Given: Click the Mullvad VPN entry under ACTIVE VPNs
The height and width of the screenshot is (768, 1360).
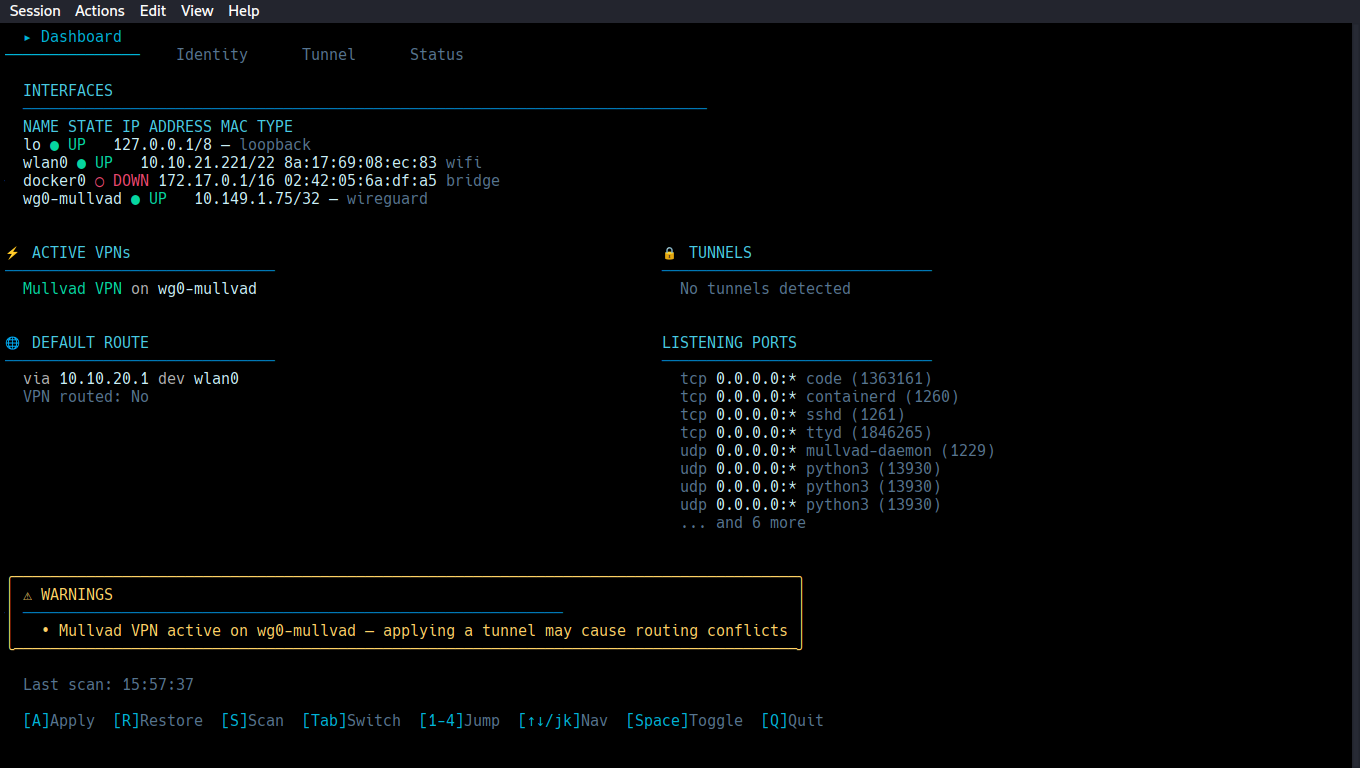Looking at the screenshot, I should [x=140, y=289].
